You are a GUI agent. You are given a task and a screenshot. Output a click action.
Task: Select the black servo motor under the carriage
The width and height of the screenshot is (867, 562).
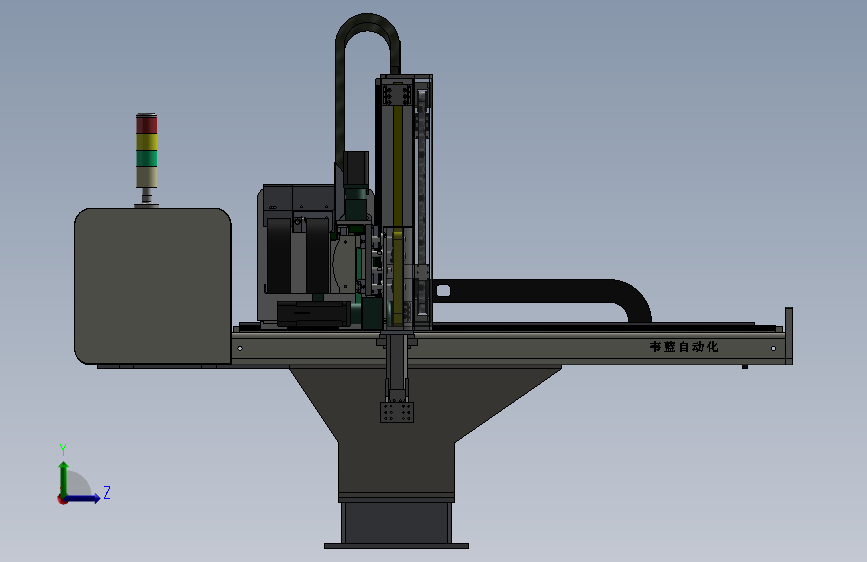315,314
